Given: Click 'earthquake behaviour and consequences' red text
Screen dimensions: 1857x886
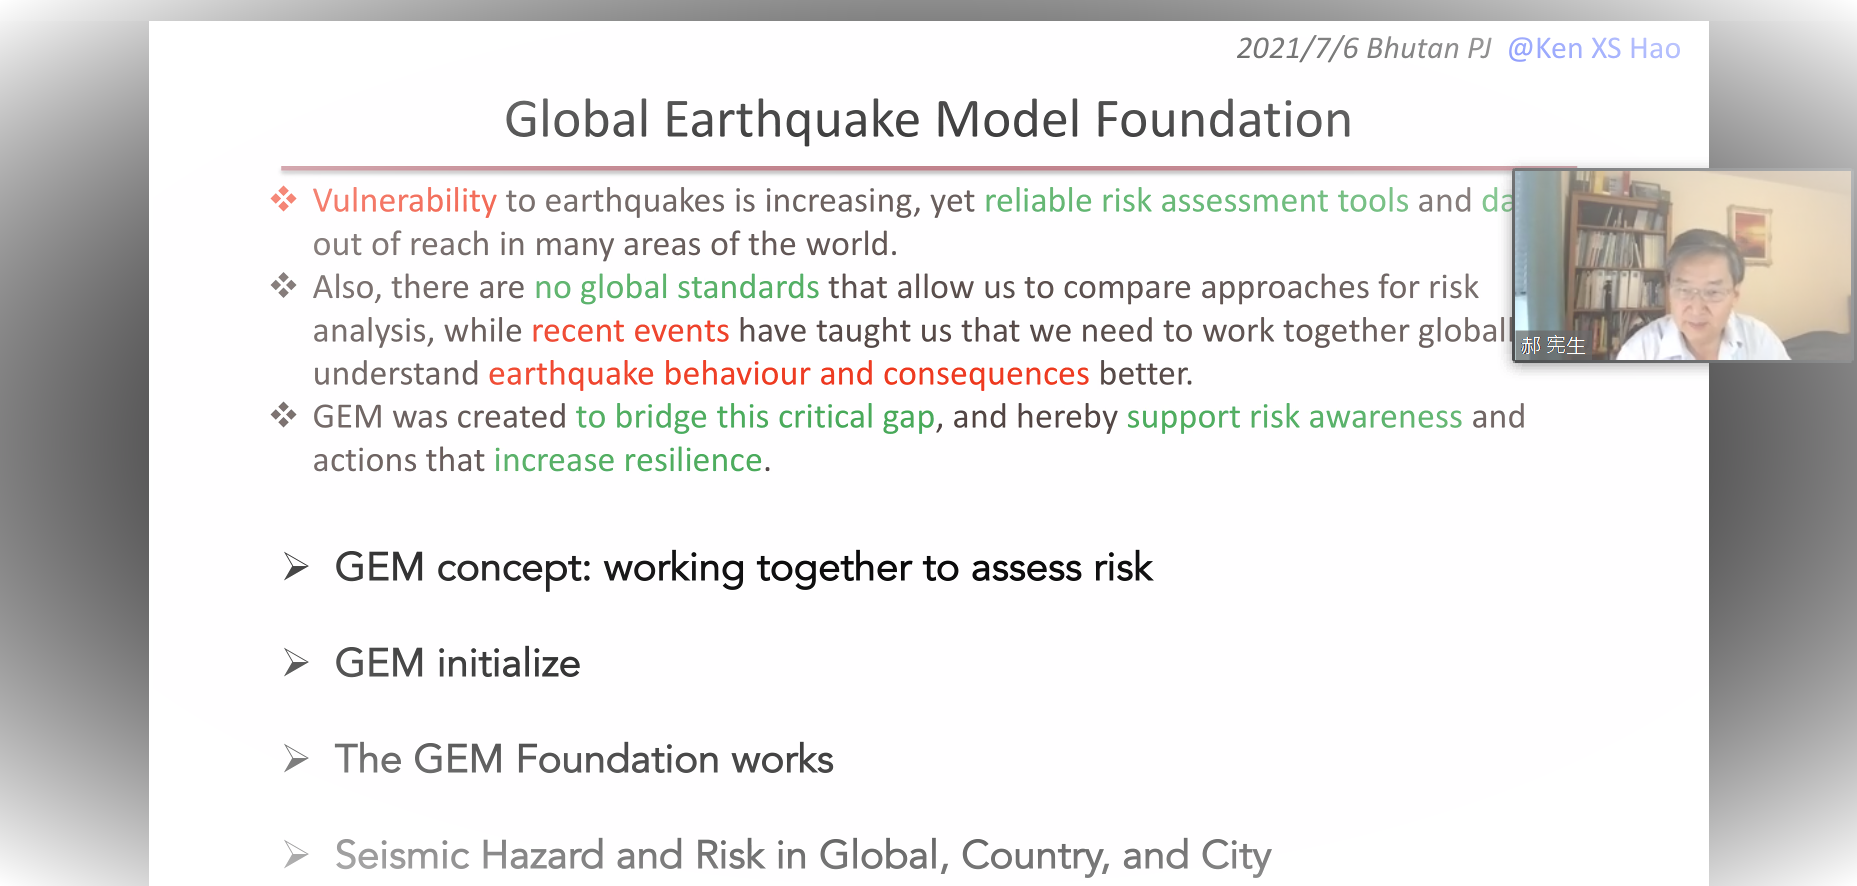Looking at the screenshot, I should pos(789,374).
